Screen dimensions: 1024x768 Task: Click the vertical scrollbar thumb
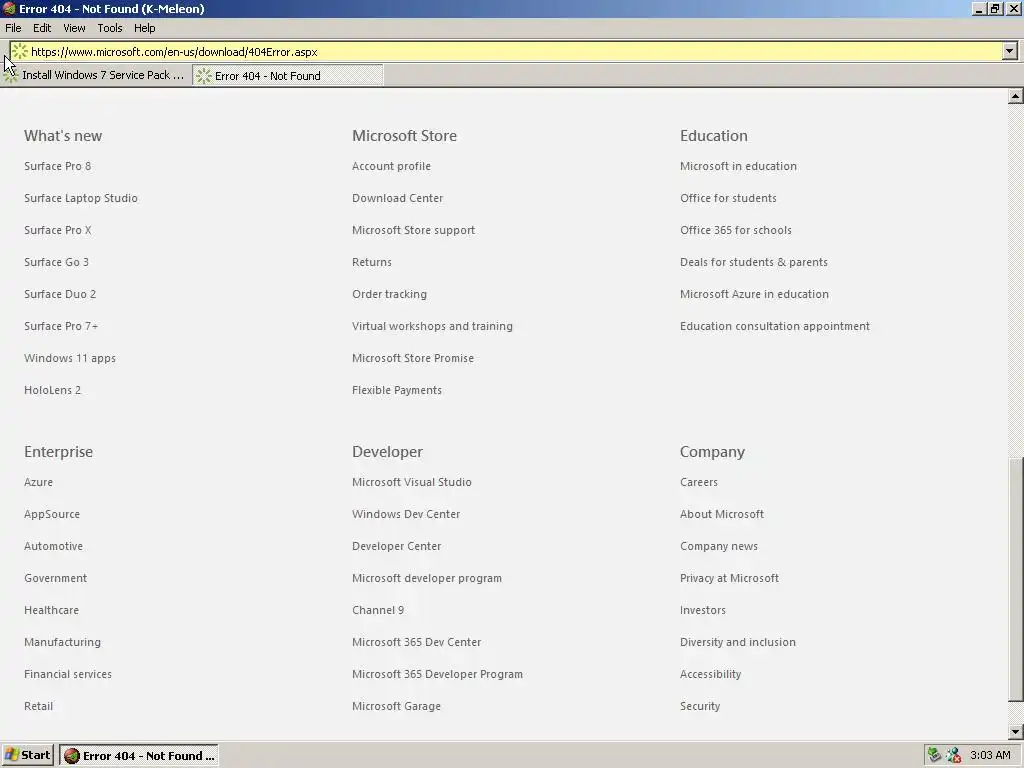tap(1015, 581)
